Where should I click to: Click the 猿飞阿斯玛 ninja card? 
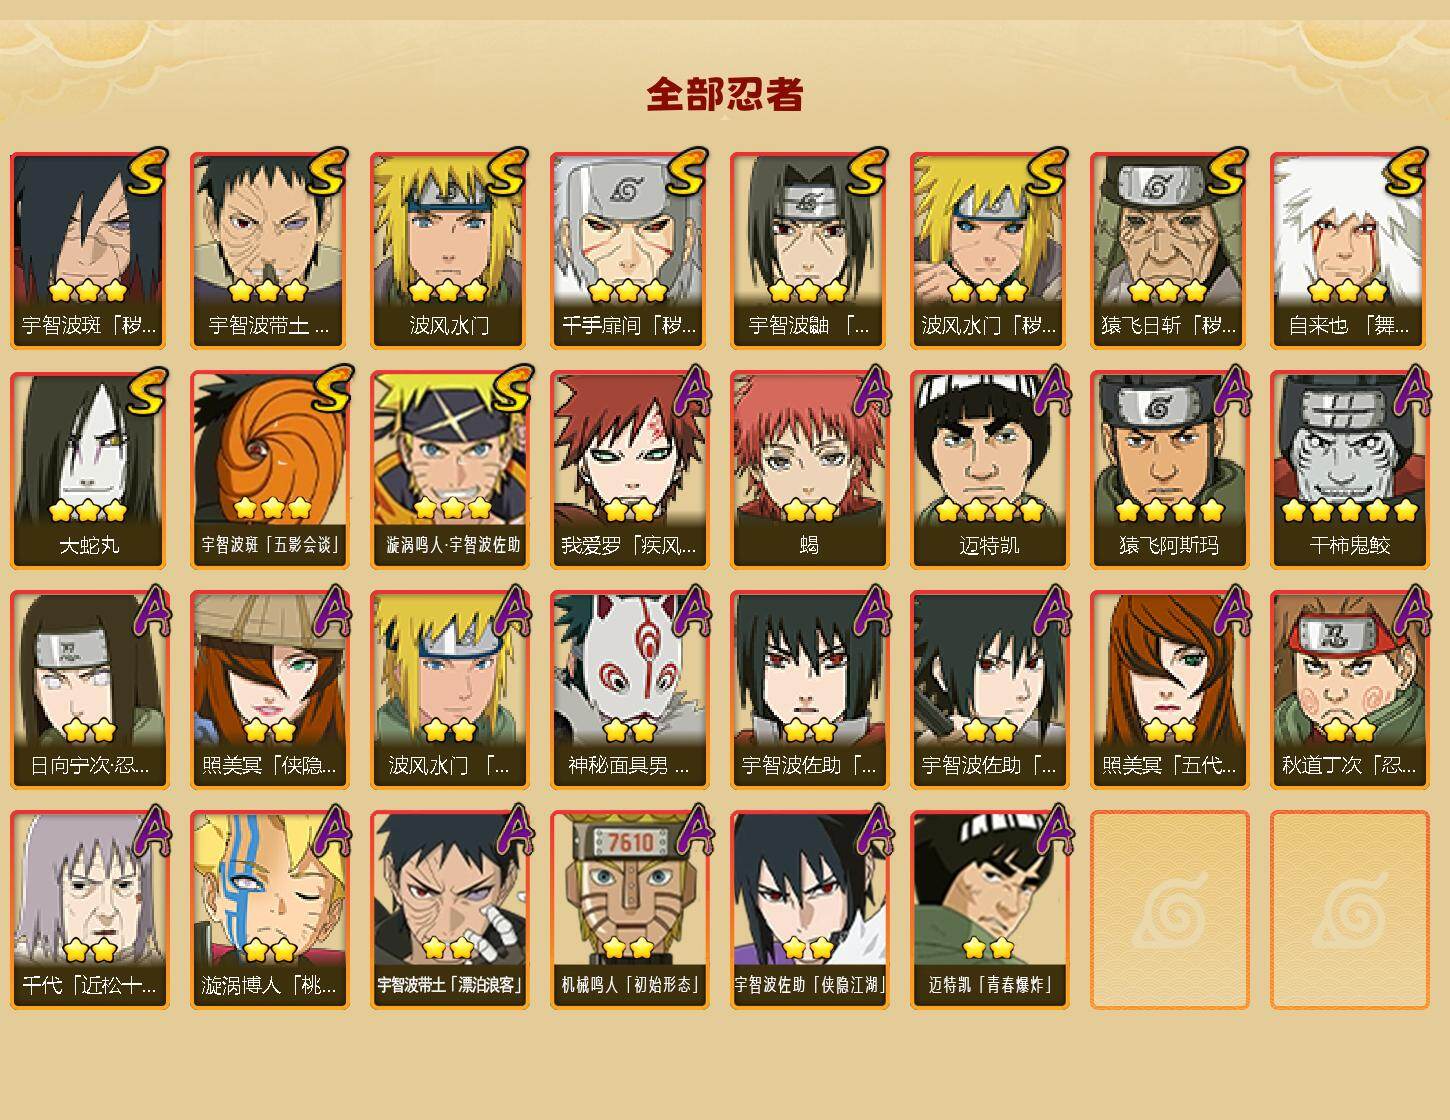[1170, 470]
